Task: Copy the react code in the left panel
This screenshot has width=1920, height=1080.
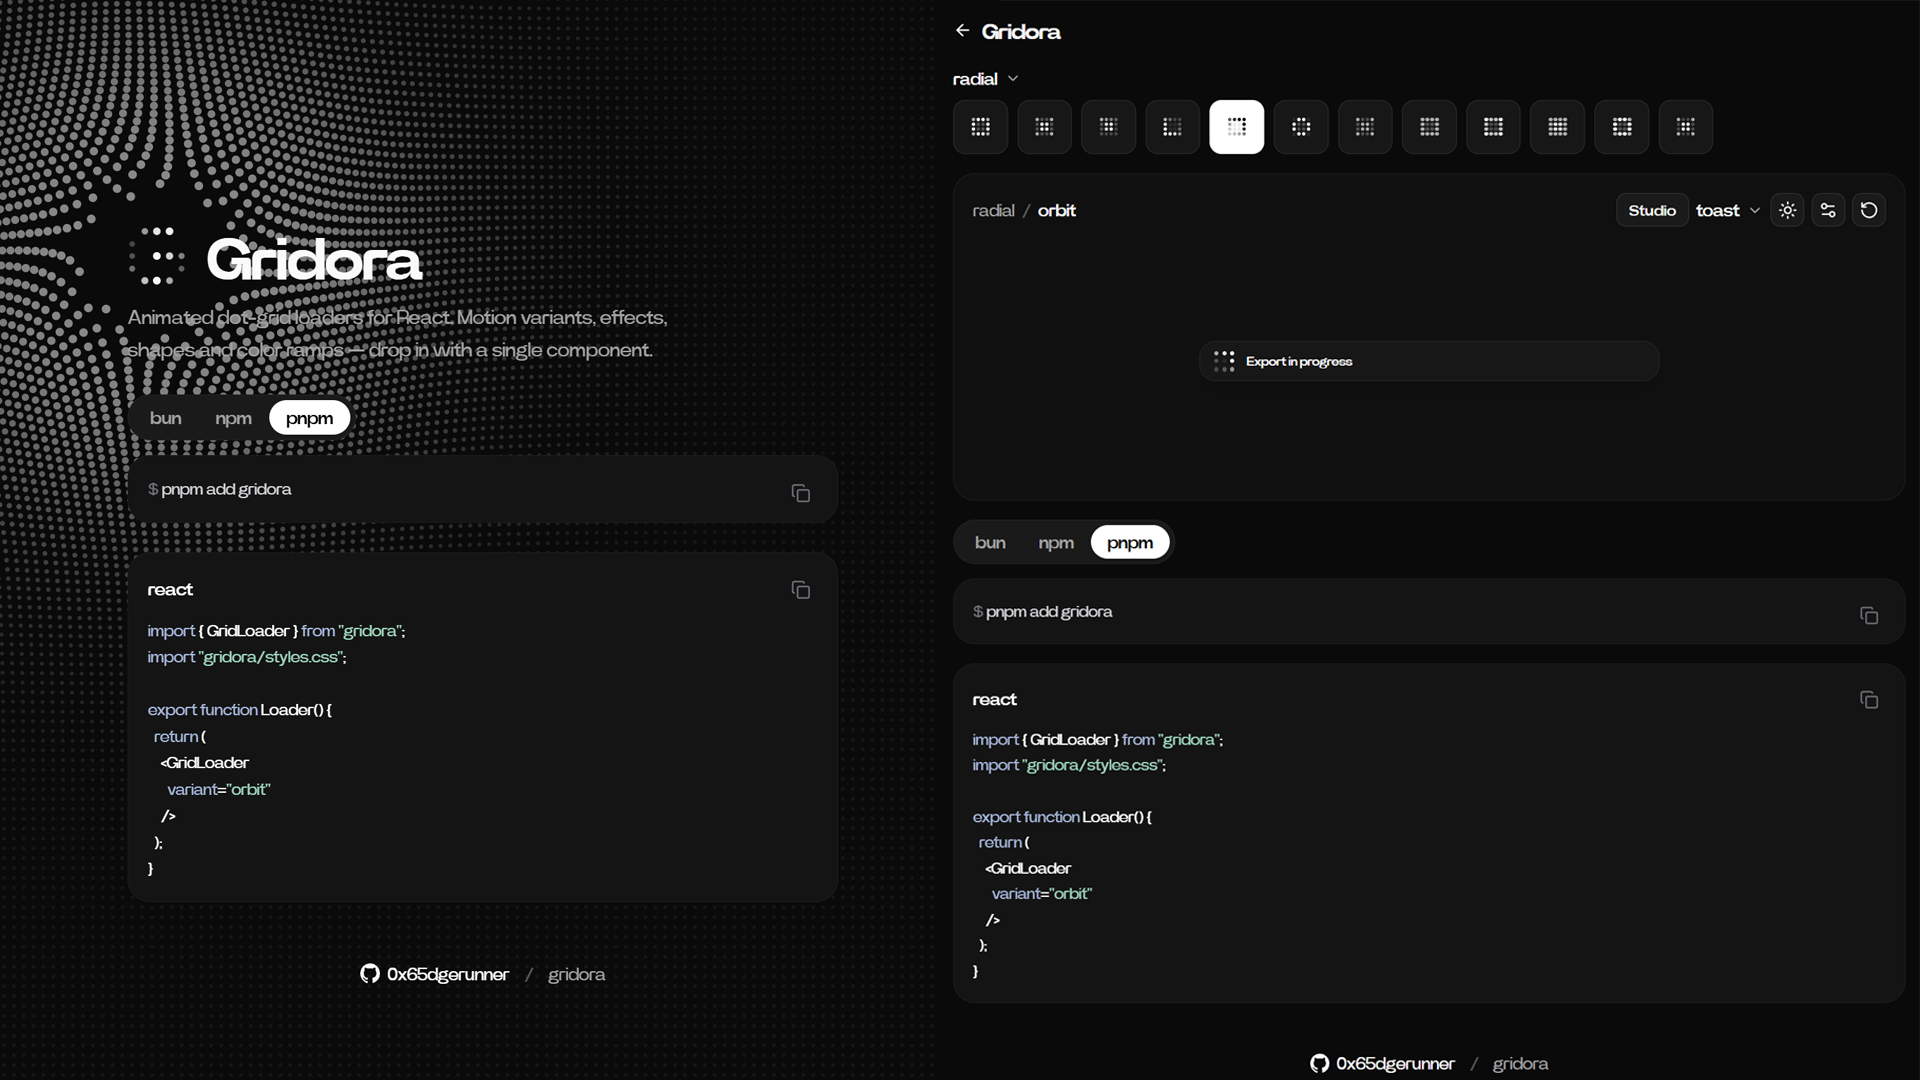Action: [x=800, y=590]
